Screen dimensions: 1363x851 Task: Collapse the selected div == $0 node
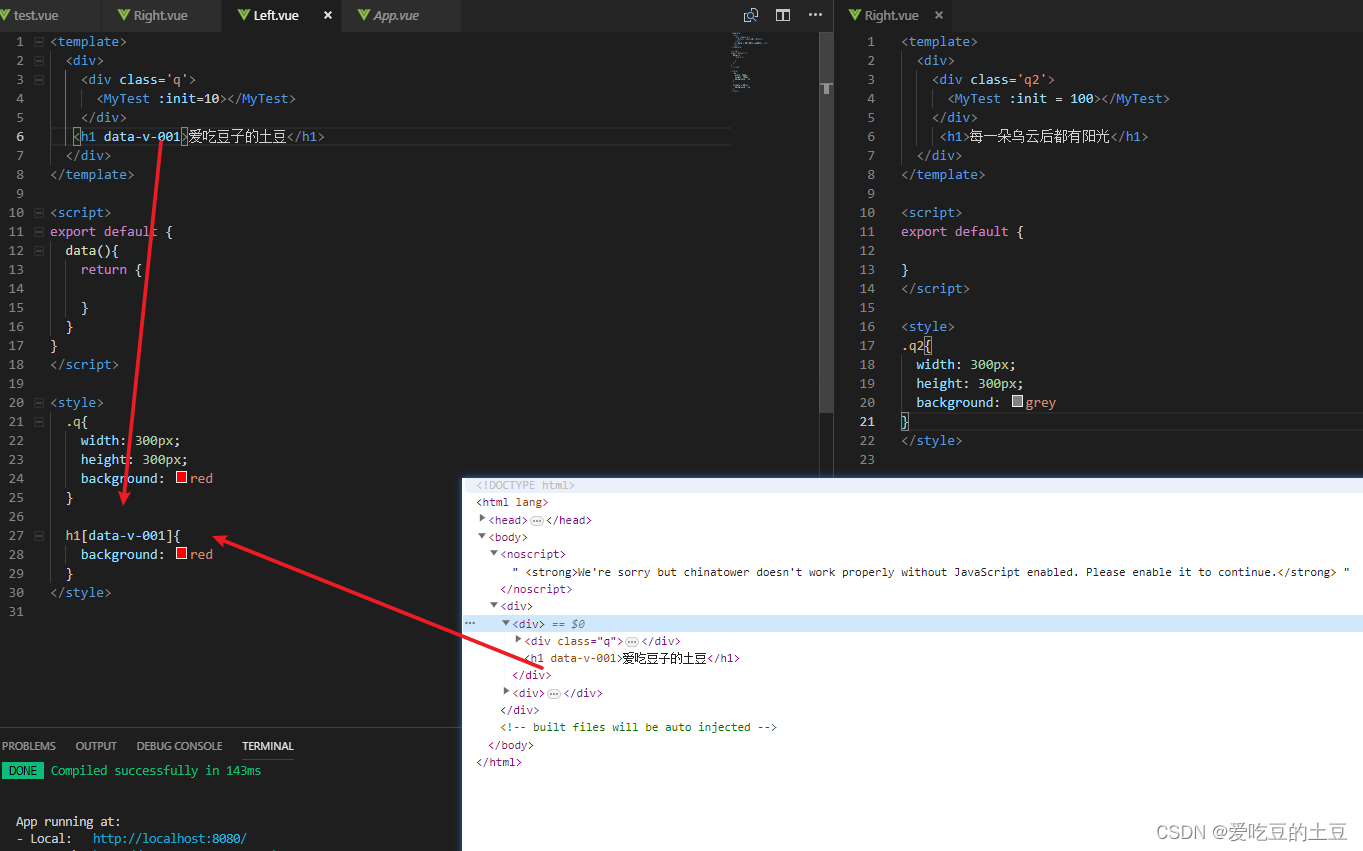pos(506,623)
